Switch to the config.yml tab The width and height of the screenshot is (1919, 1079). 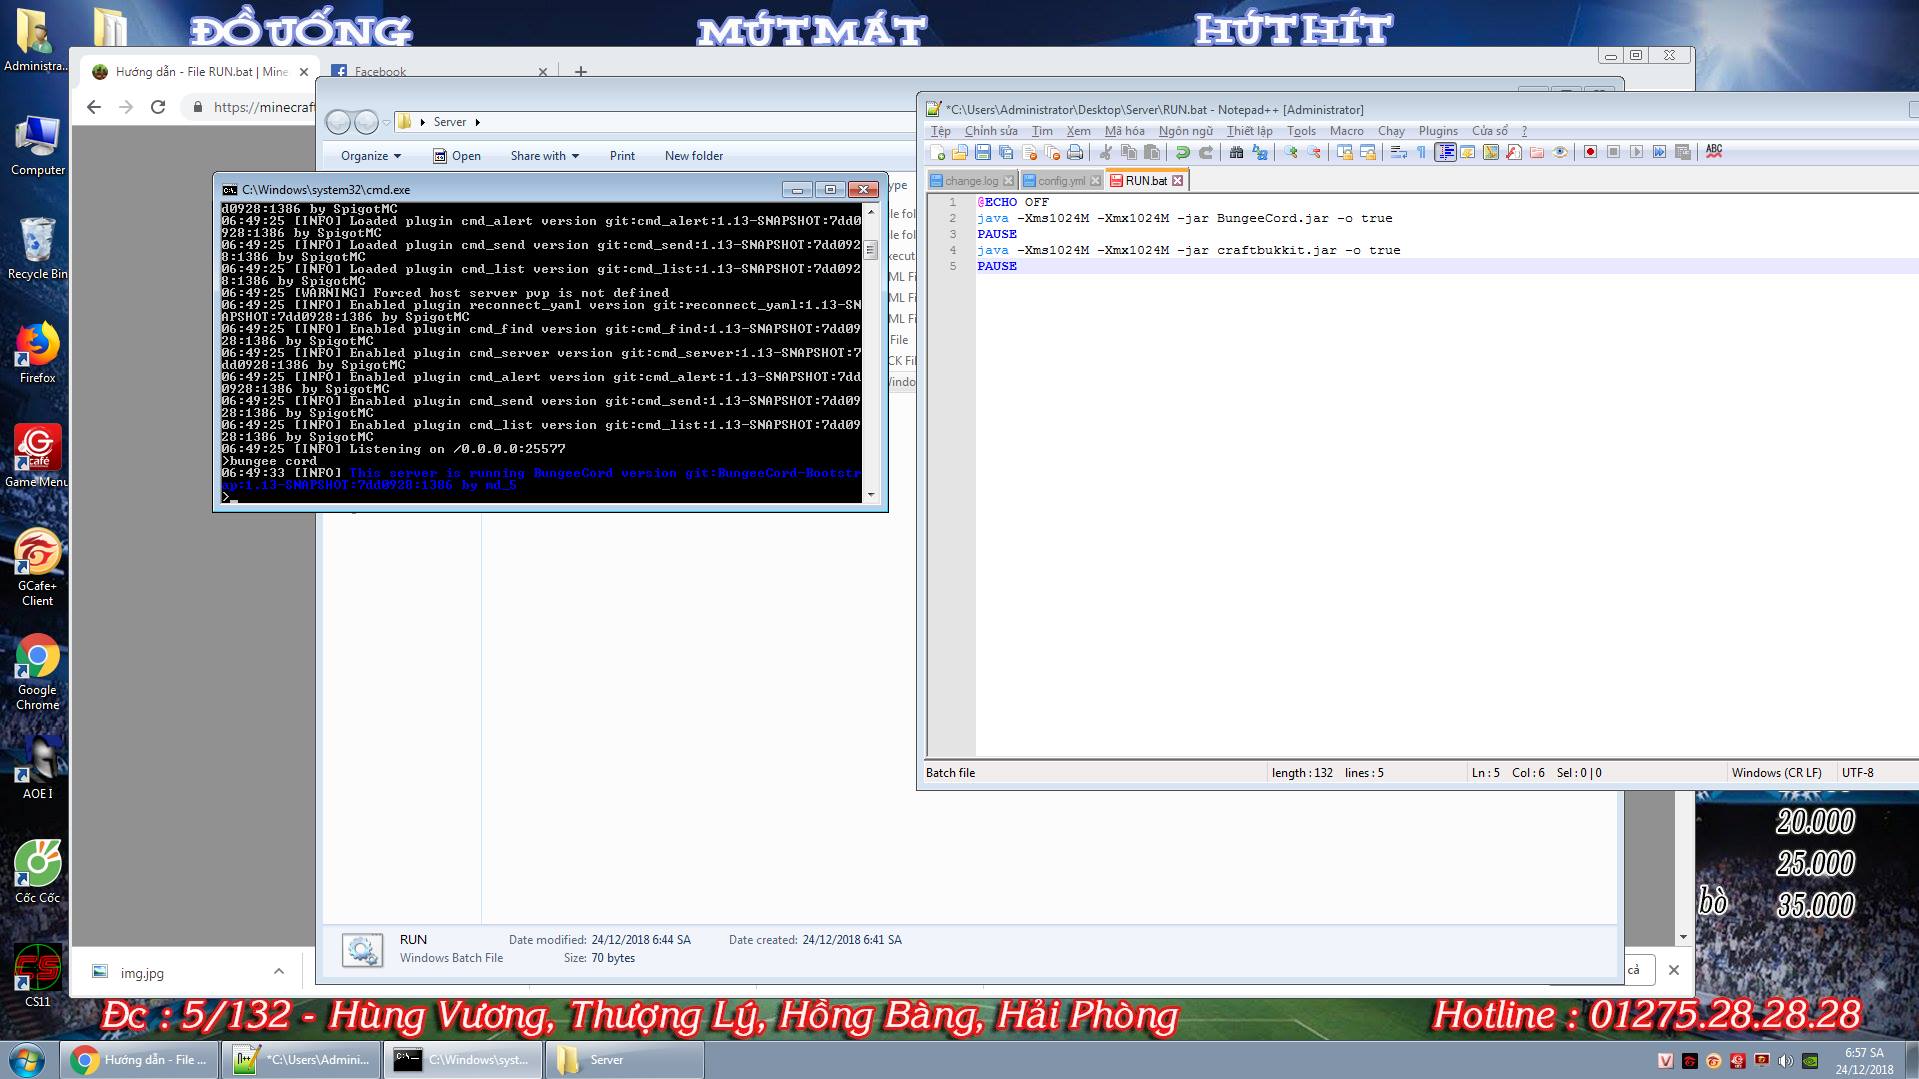(x=1060, y=181)
